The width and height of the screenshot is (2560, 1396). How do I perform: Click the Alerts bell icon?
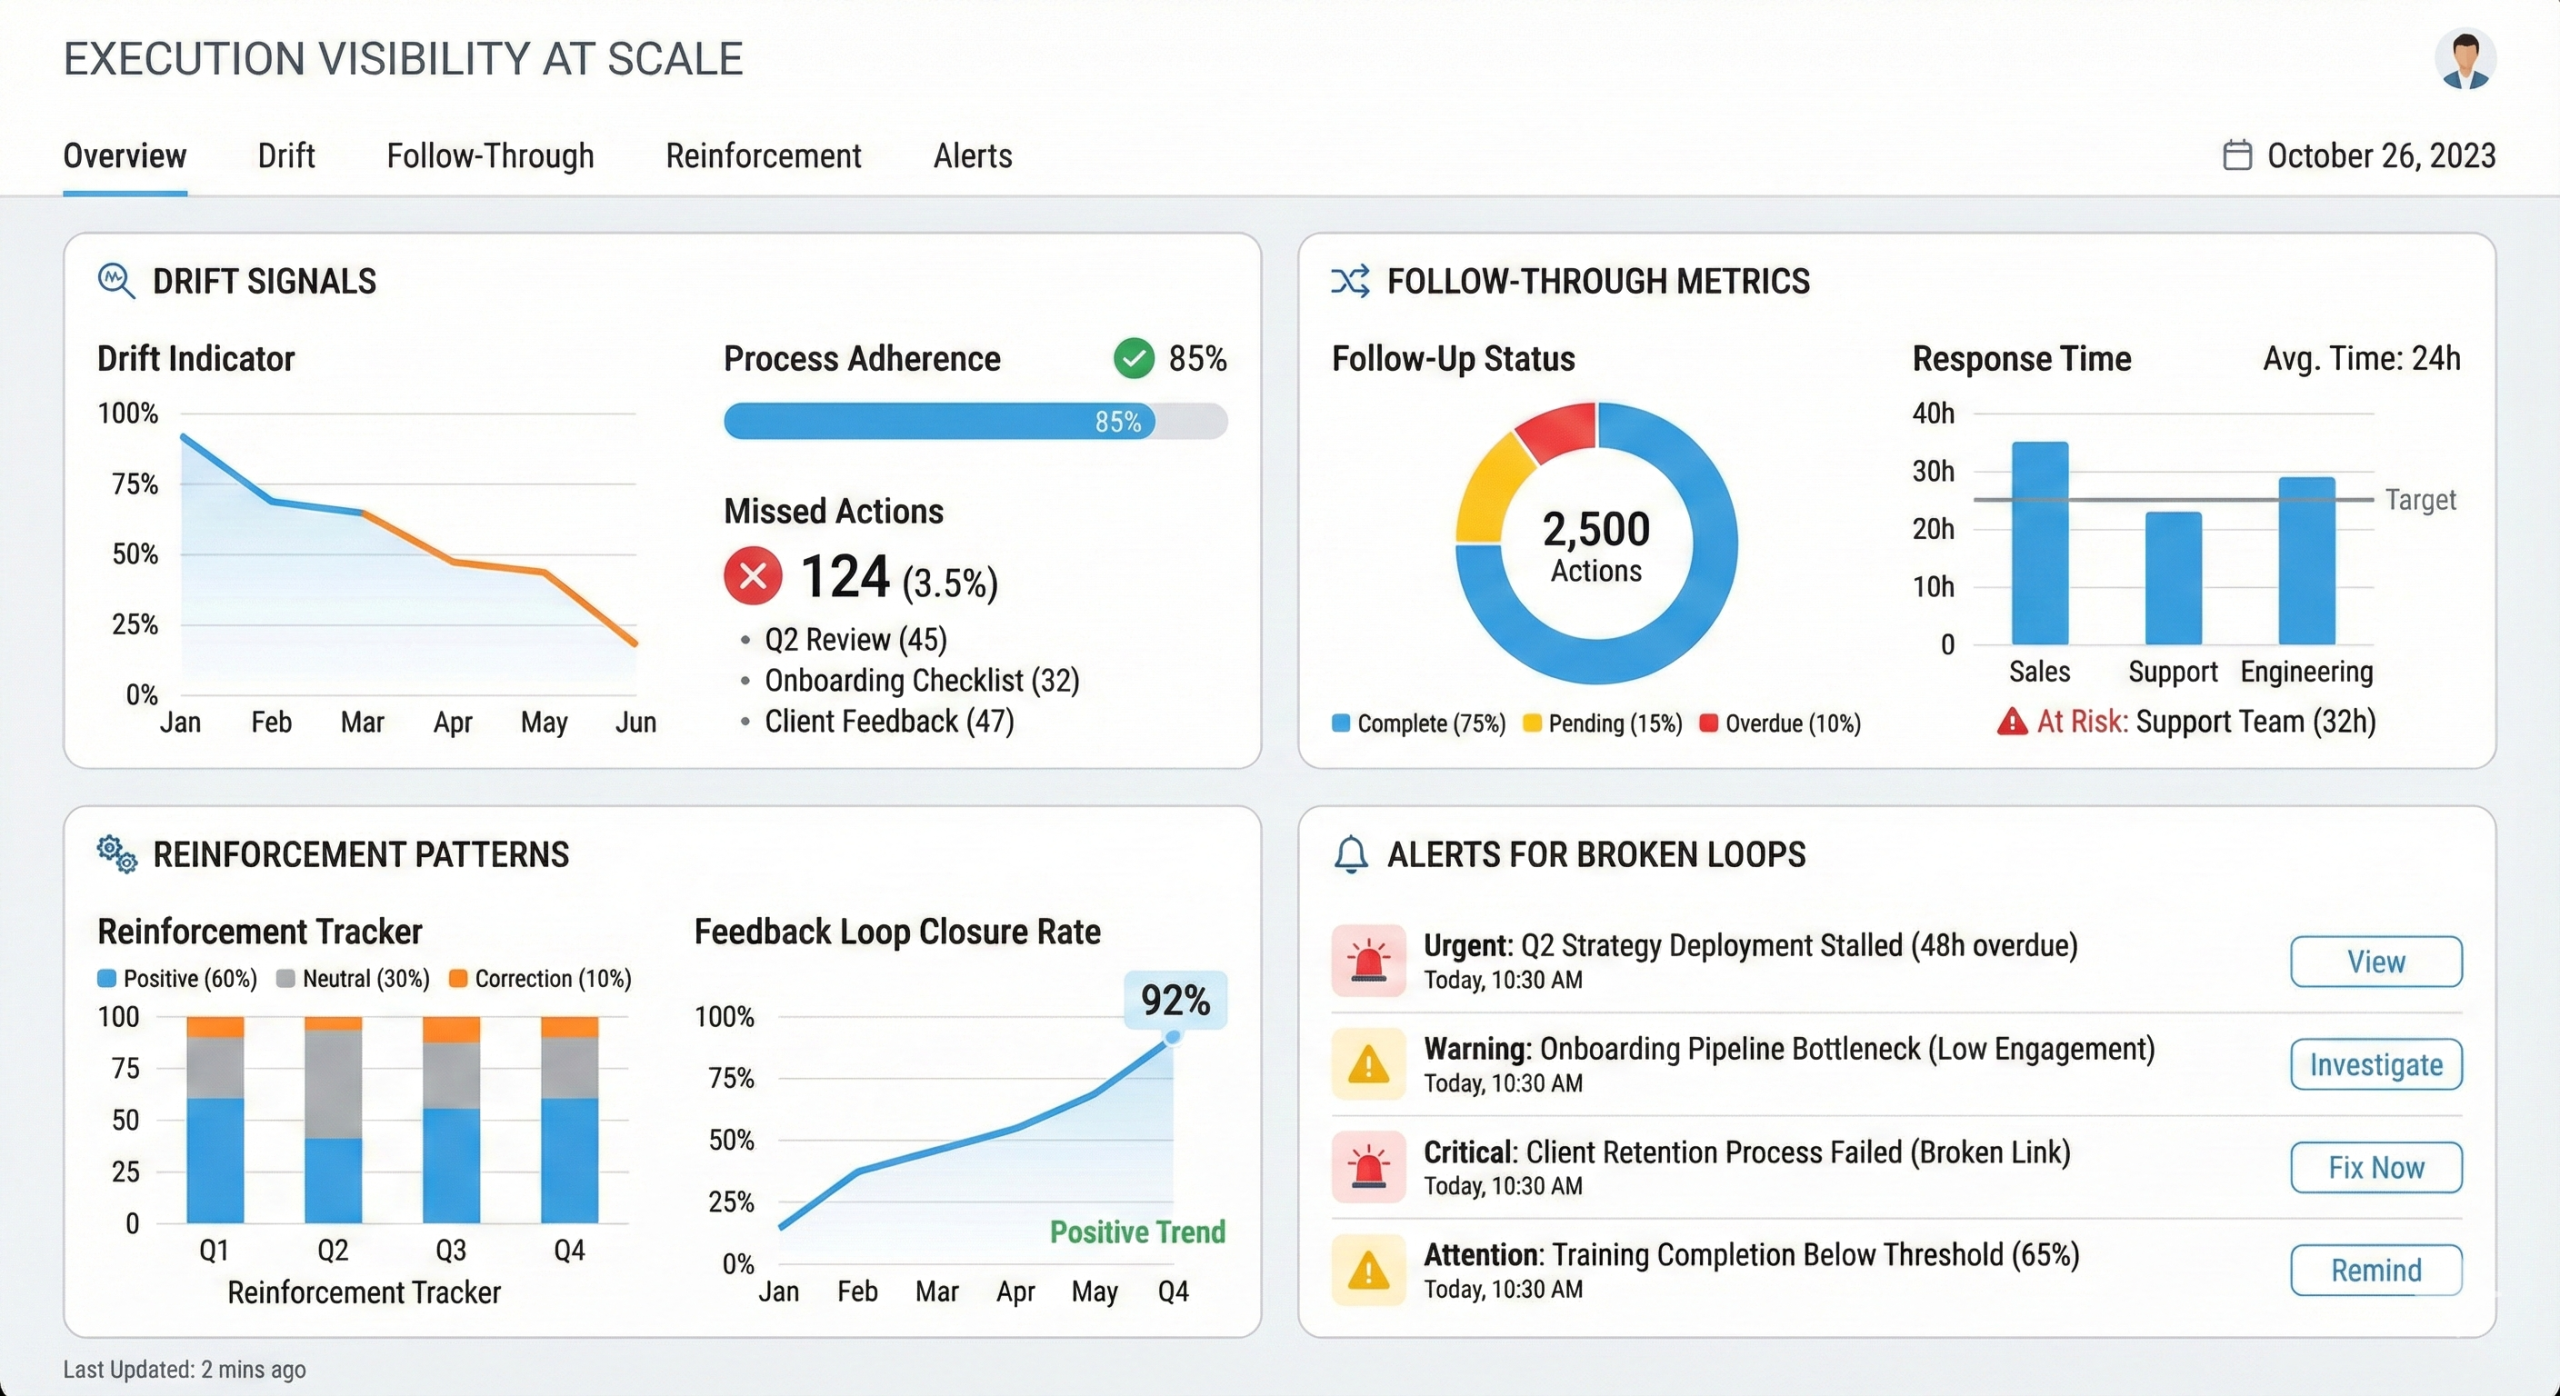1351,854
